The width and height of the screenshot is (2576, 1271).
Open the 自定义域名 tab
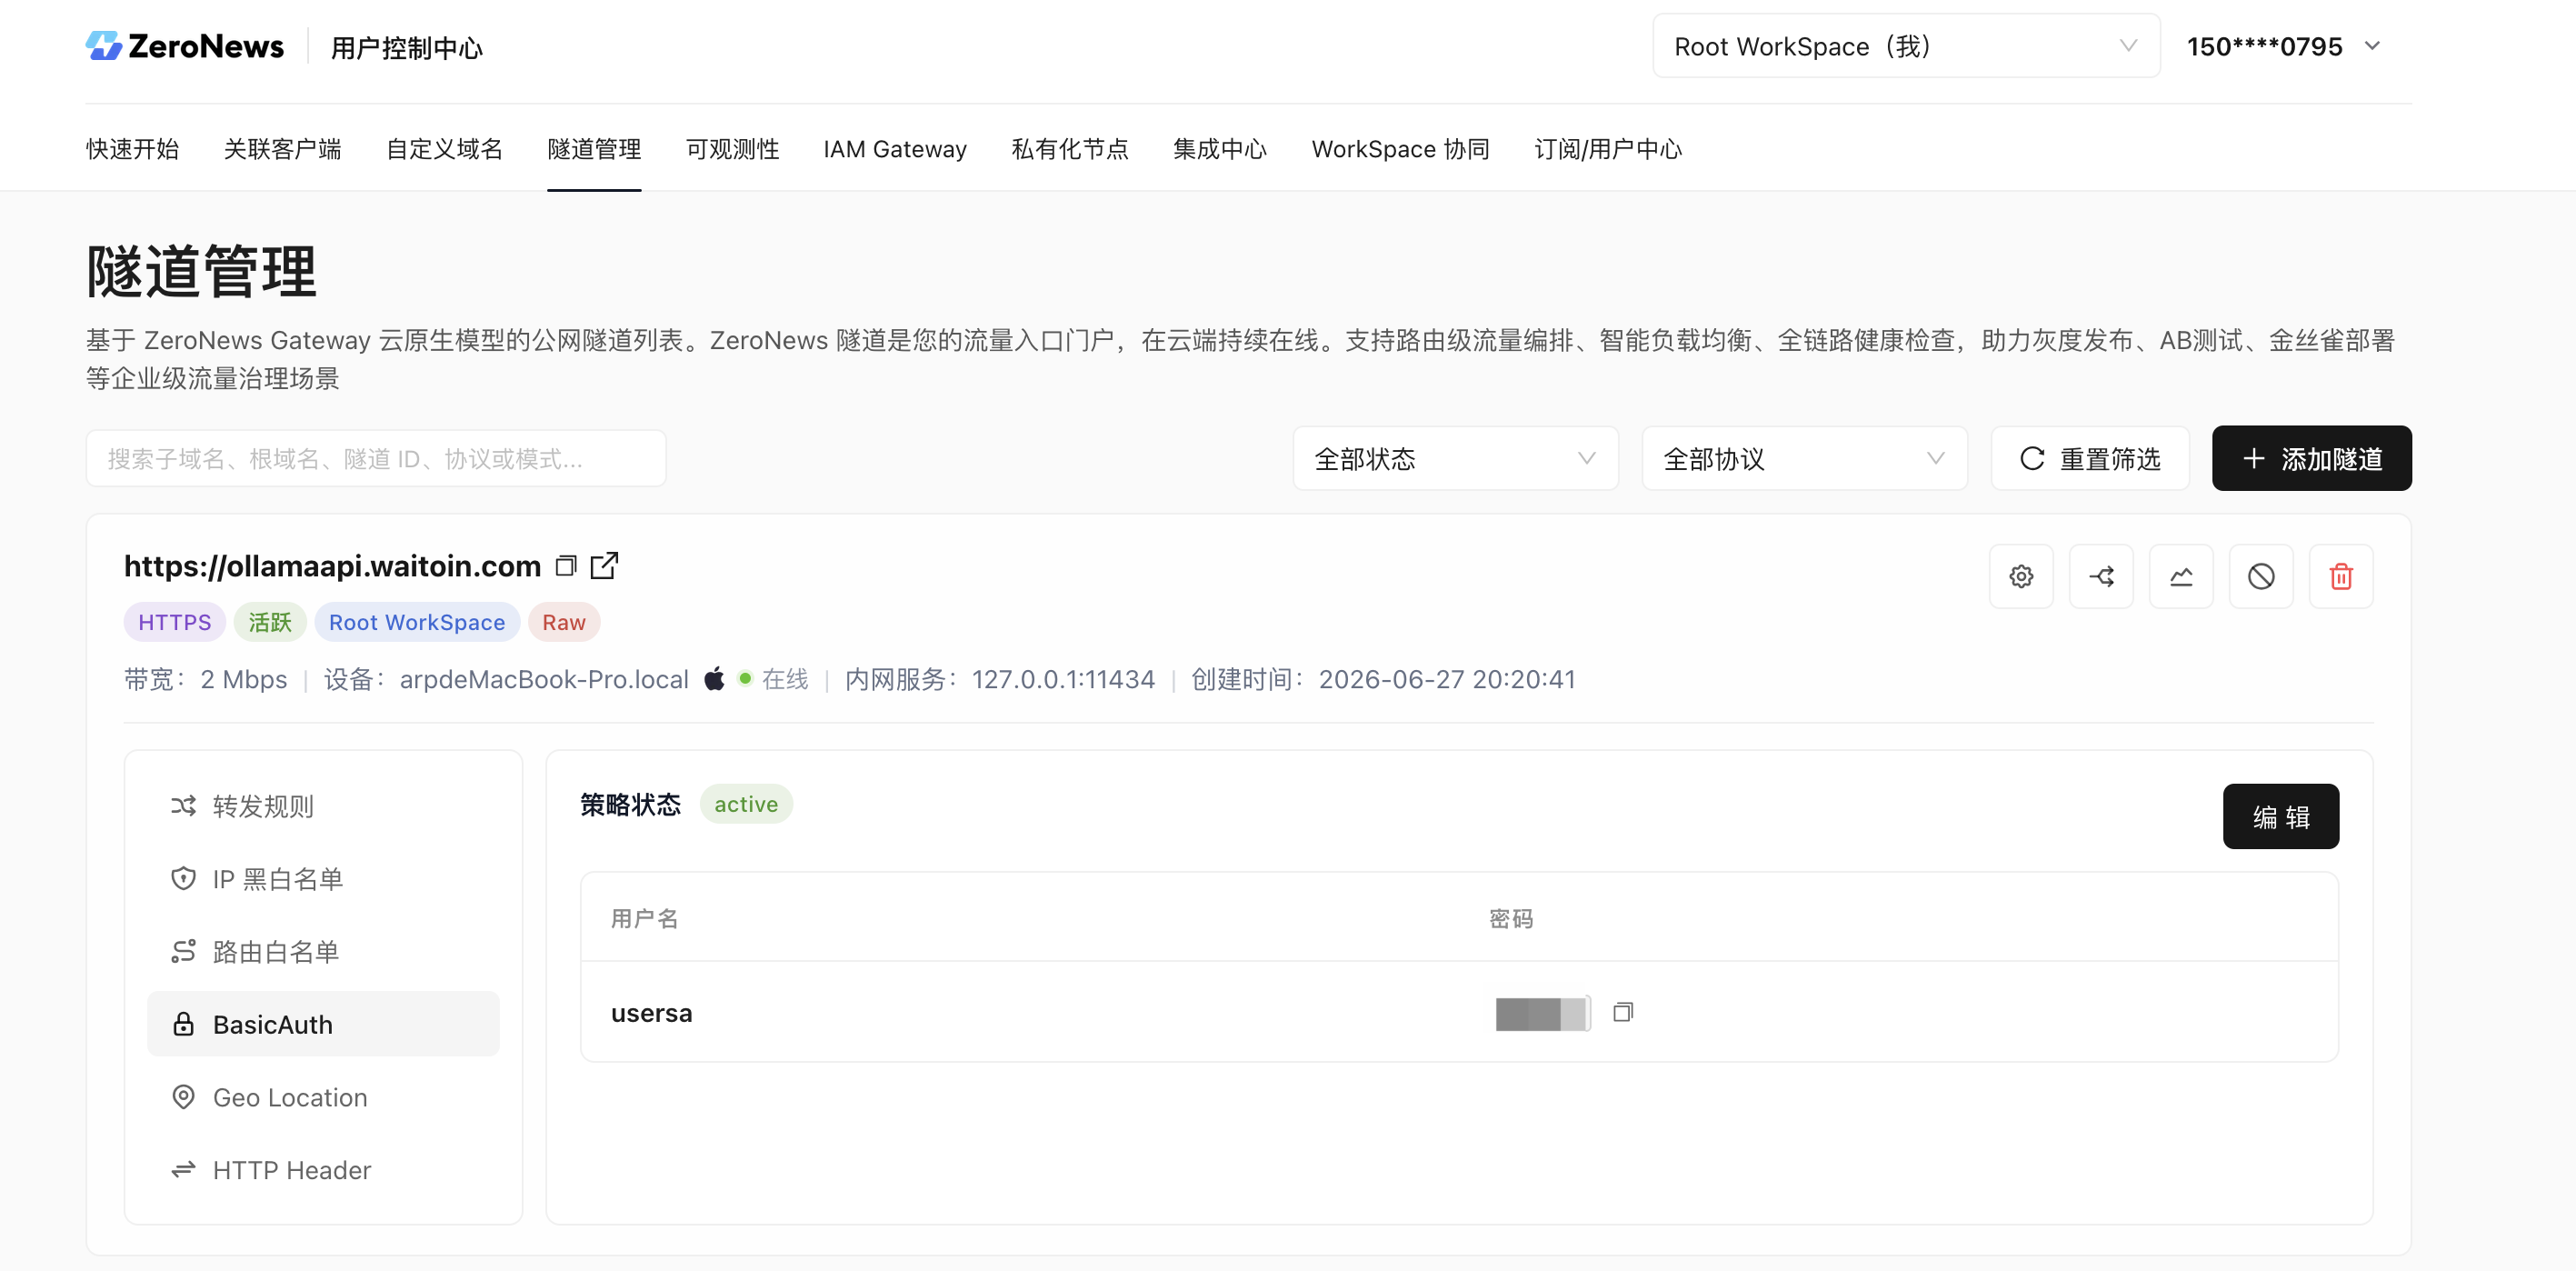(x=444, y=149)
